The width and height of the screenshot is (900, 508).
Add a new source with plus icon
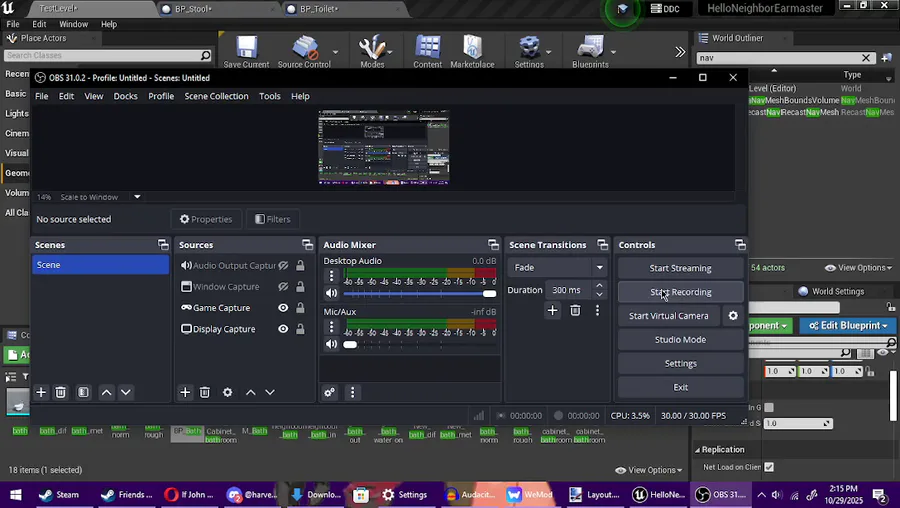click(x=185, y=392)
